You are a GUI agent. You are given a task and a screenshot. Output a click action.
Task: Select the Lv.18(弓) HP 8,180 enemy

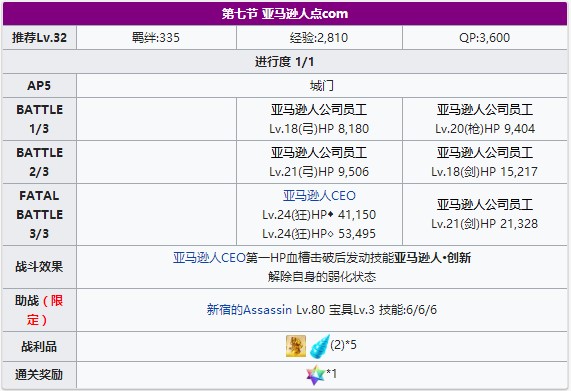pyautogui.click(x=319, y=119)
